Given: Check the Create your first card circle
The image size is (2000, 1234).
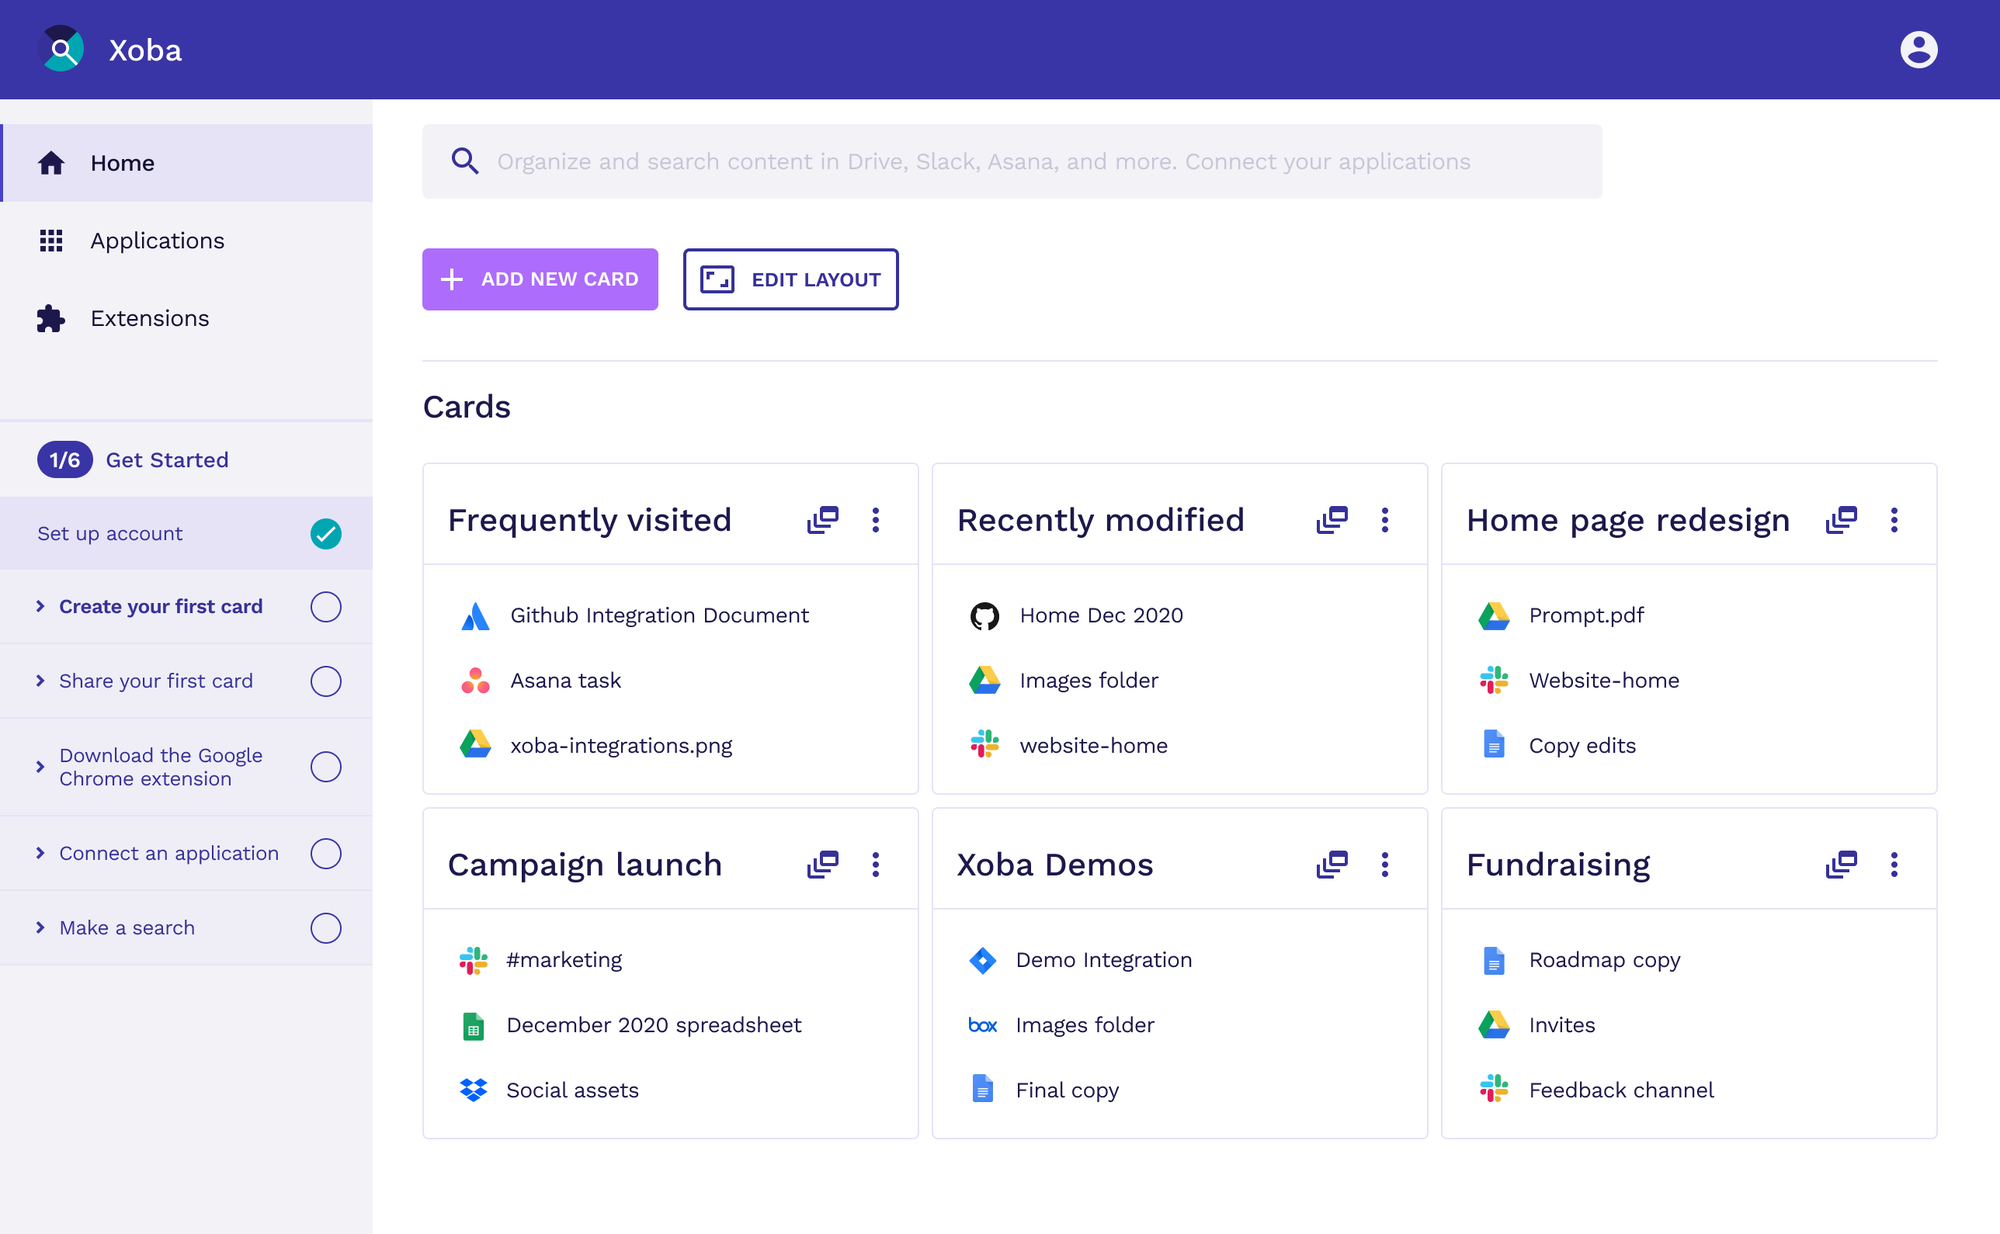Looking at the screenshot, I should (x=325, y=607).
